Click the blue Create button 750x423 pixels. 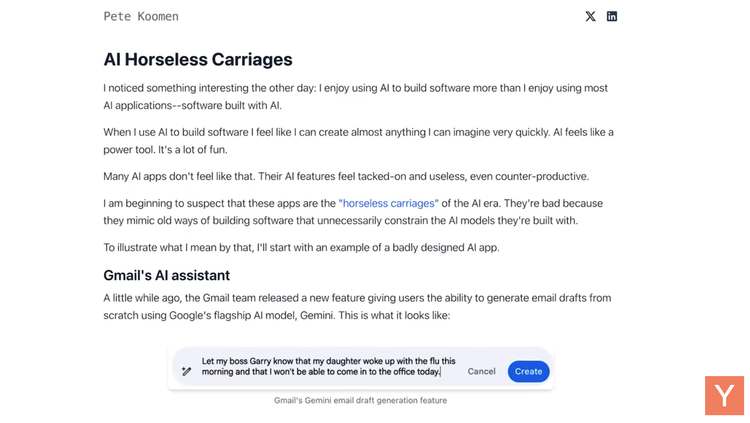tap(529, 371)
